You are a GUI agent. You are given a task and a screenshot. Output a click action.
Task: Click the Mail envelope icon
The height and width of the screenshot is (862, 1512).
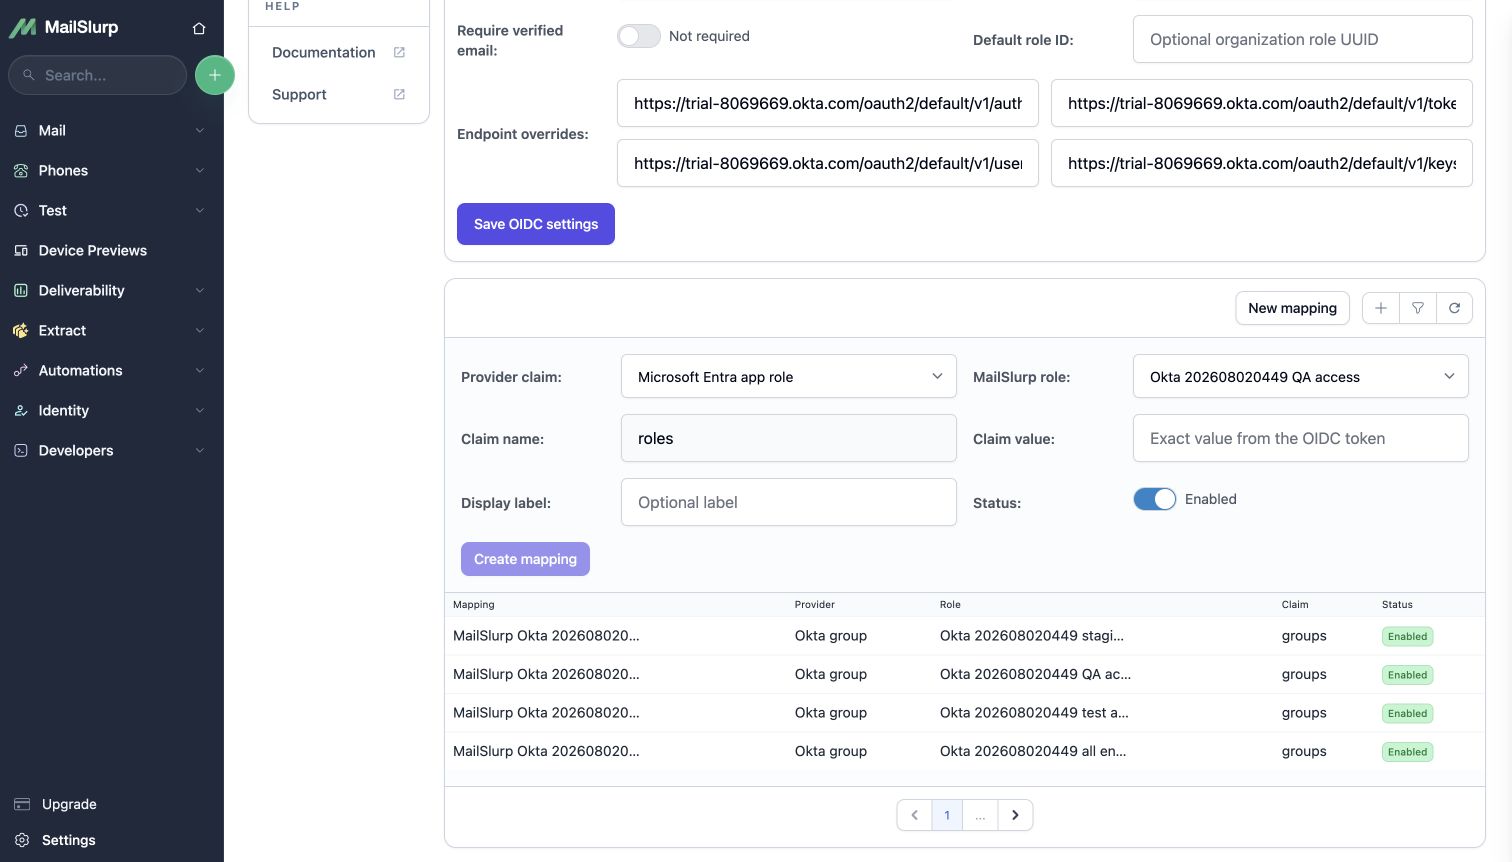pyautogui.click(x=21, y=130)
